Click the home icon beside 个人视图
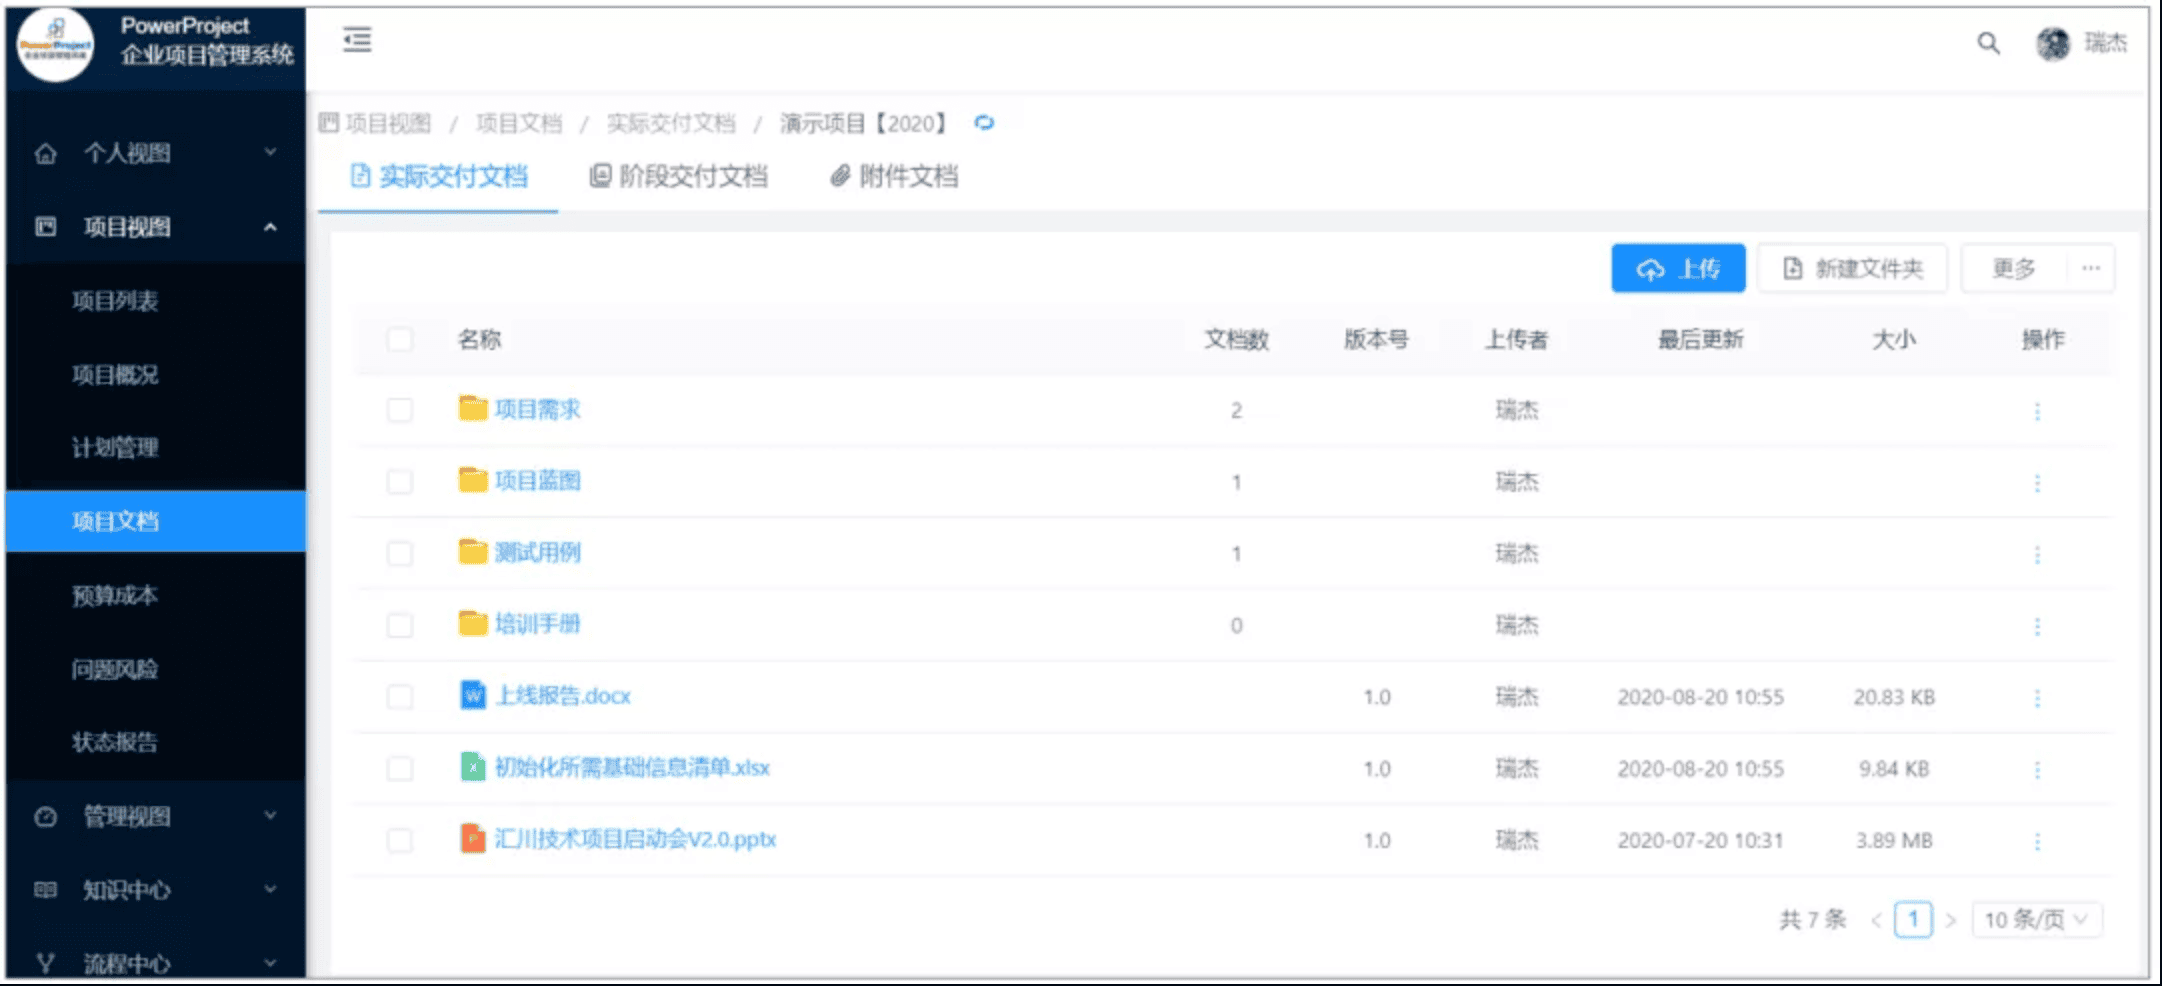Image resolution: width=2162 pixels, height=986 pixels. tap(46, 153)
